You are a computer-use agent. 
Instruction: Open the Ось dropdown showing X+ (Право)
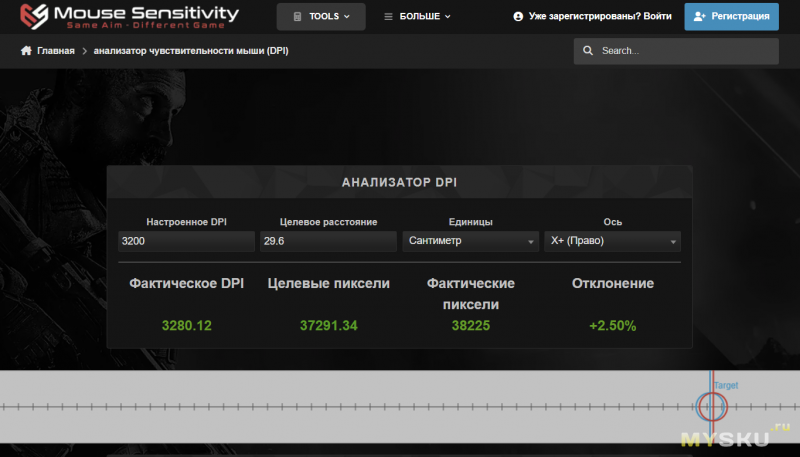click(x=613, y=241)
